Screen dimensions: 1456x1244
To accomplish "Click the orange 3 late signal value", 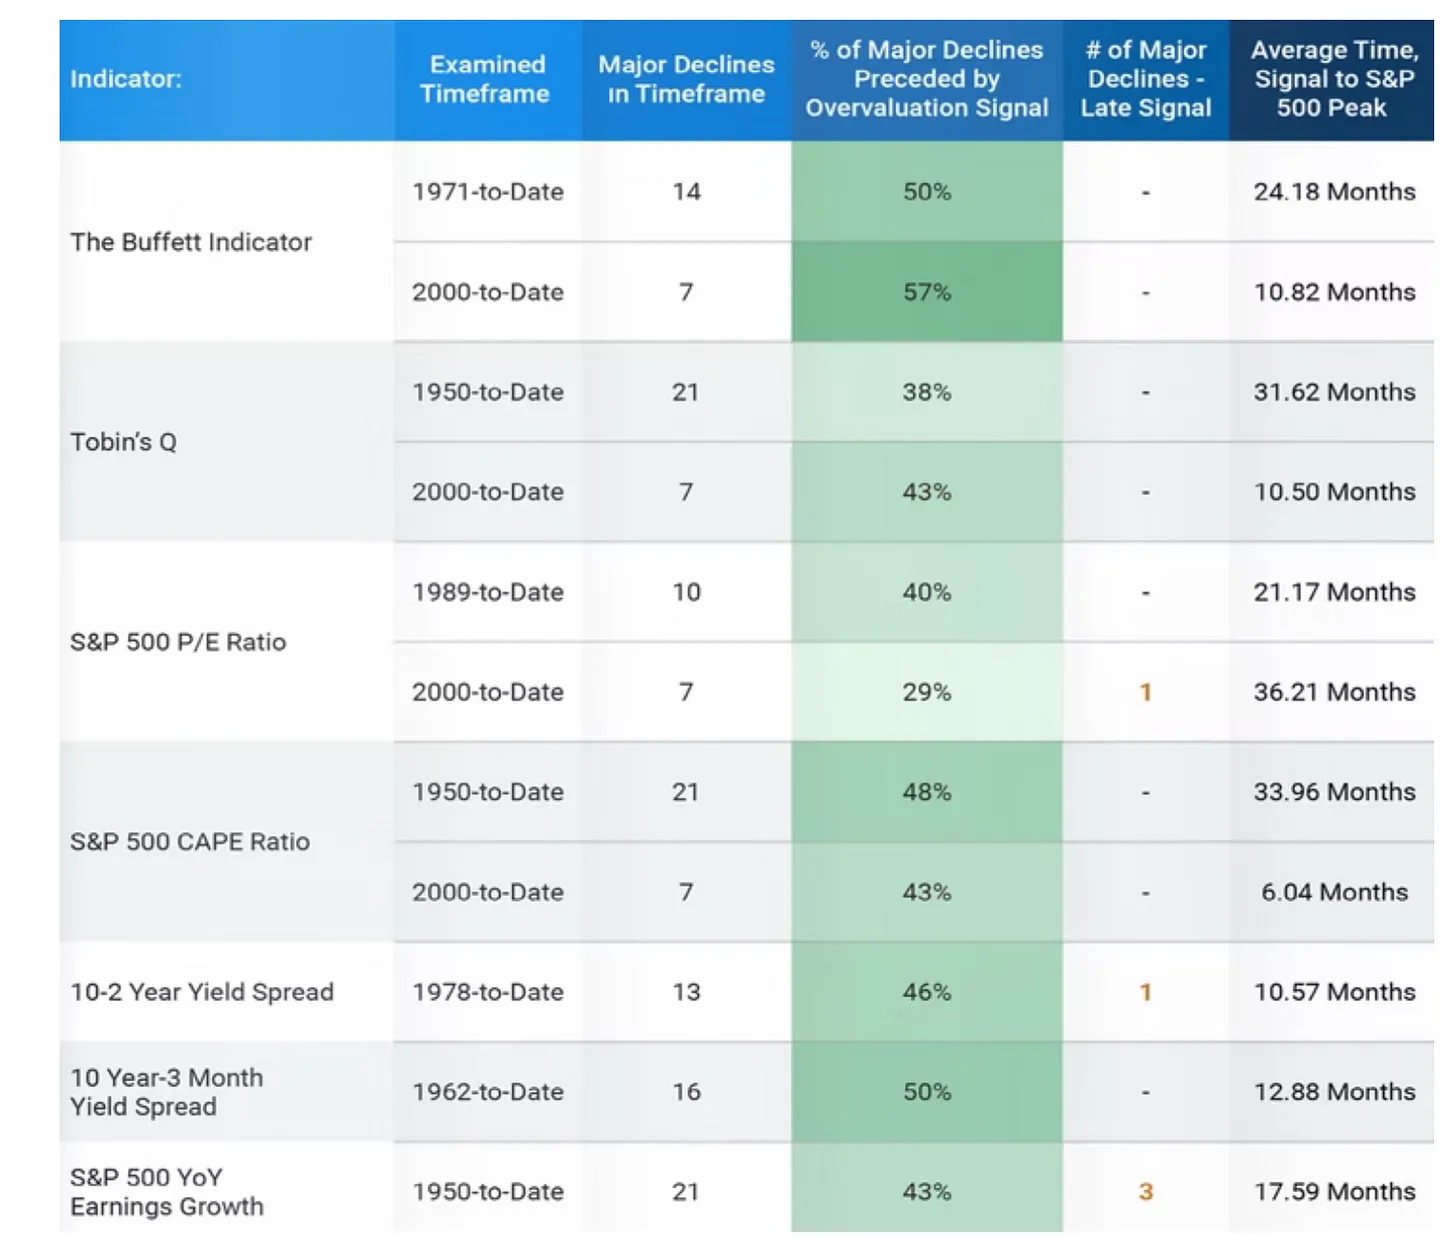I will pyautogui.click(x=1146, y=1192).
